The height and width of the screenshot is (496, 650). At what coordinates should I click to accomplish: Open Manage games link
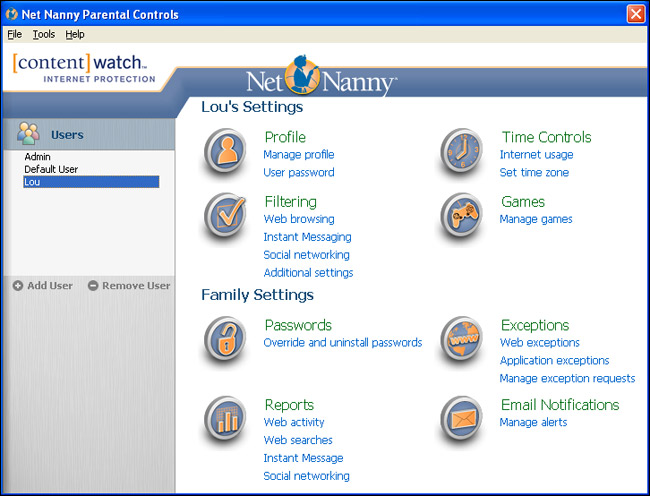pos(536,219)
